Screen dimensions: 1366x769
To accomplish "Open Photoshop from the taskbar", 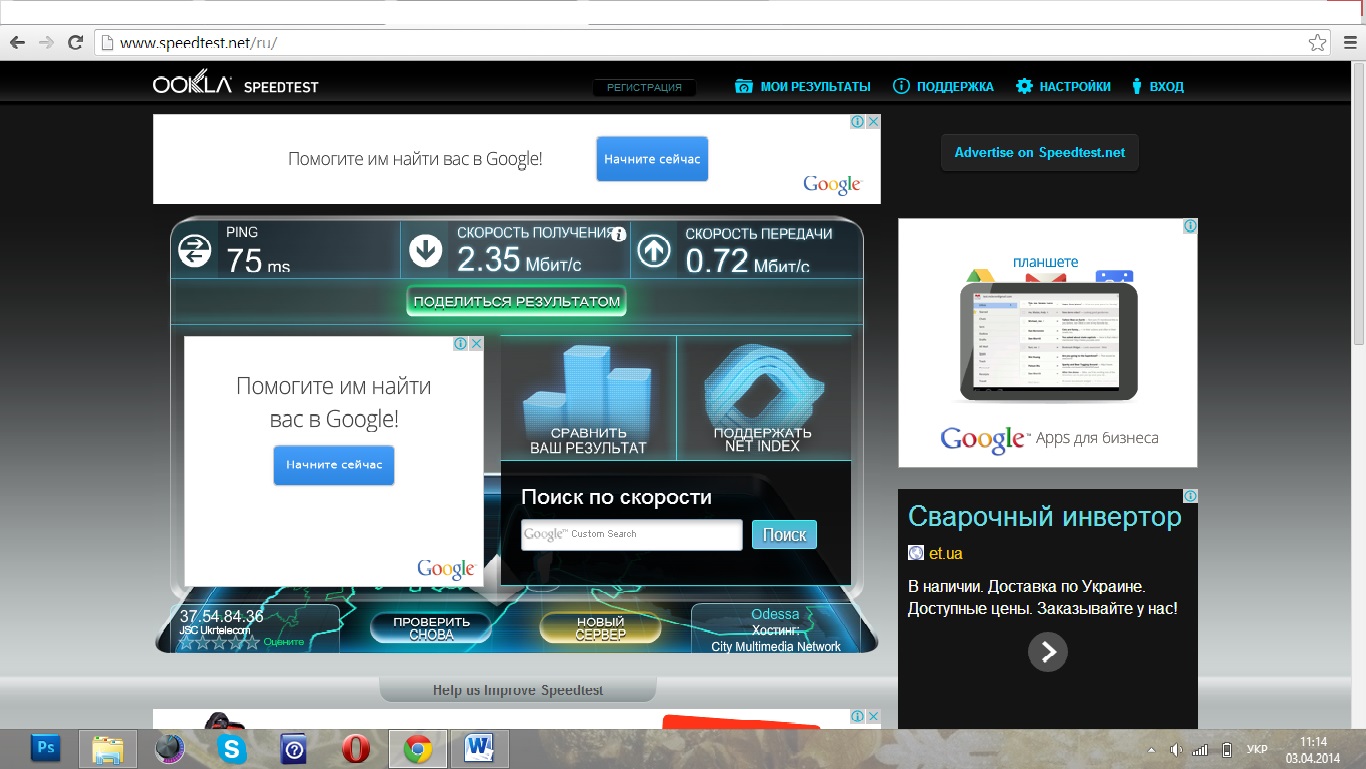I will (x=46, y=747).
